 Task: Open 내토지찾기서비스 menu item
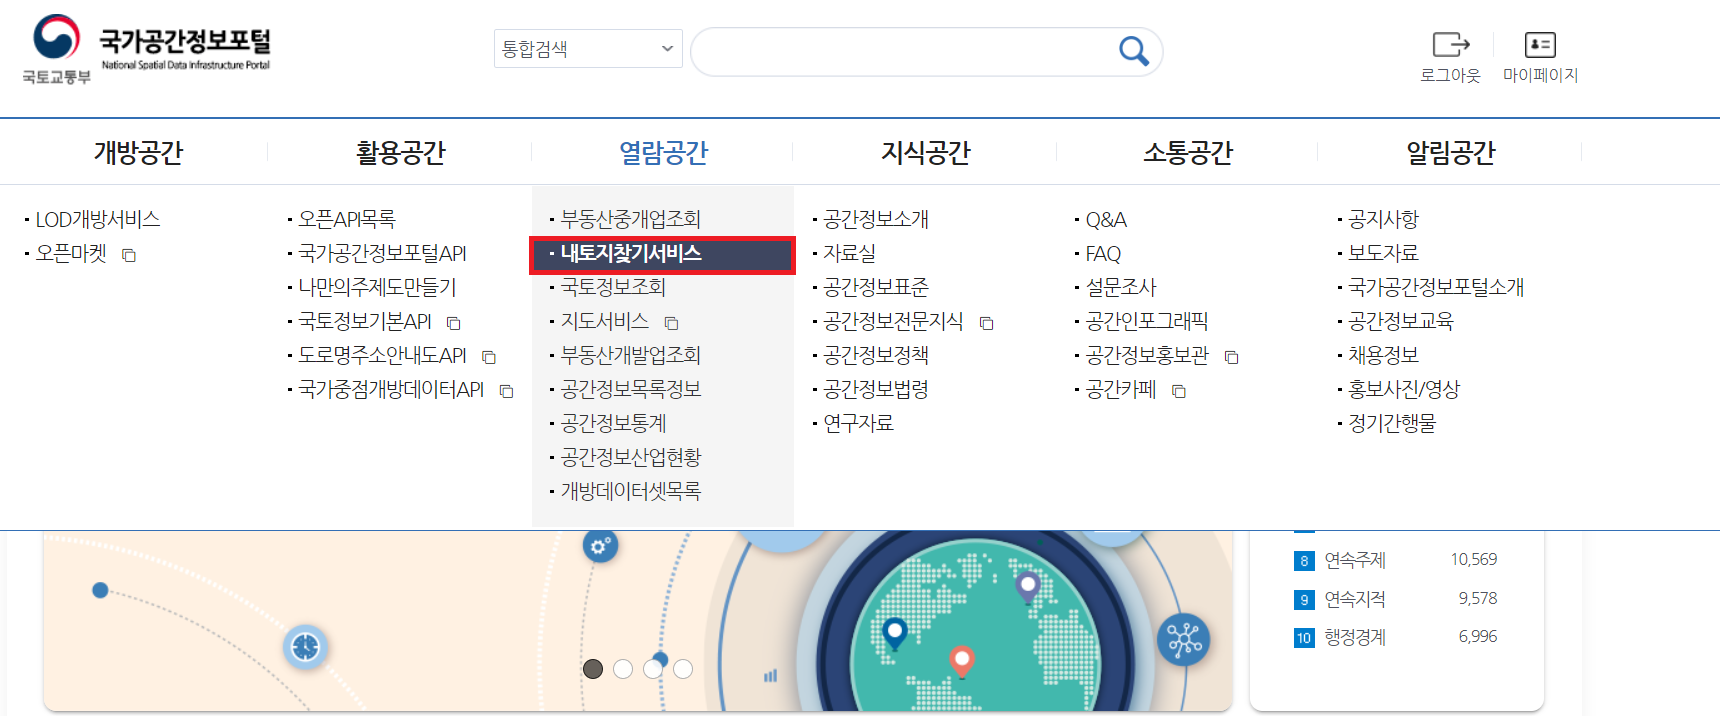[662, 254]
